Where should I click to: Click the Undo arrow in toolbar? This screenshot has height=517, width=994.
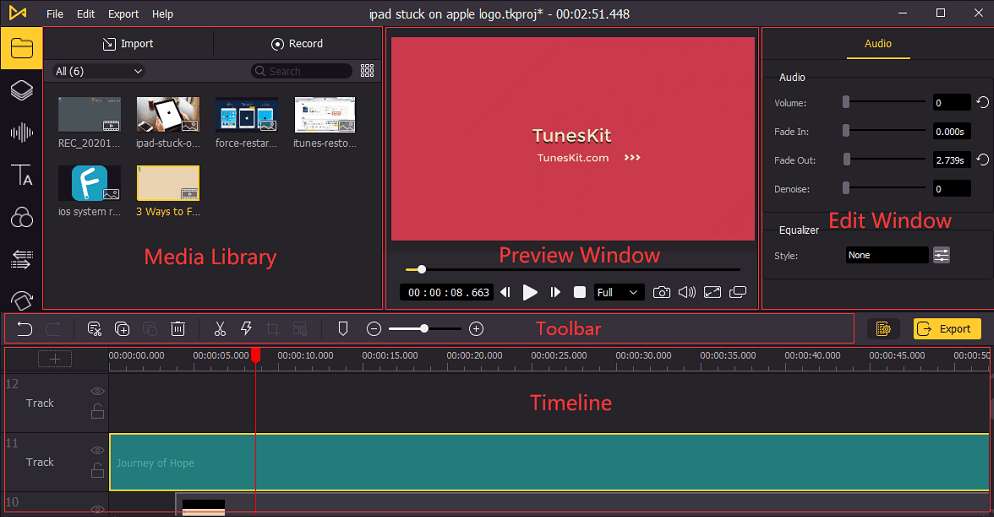(24, 328)
